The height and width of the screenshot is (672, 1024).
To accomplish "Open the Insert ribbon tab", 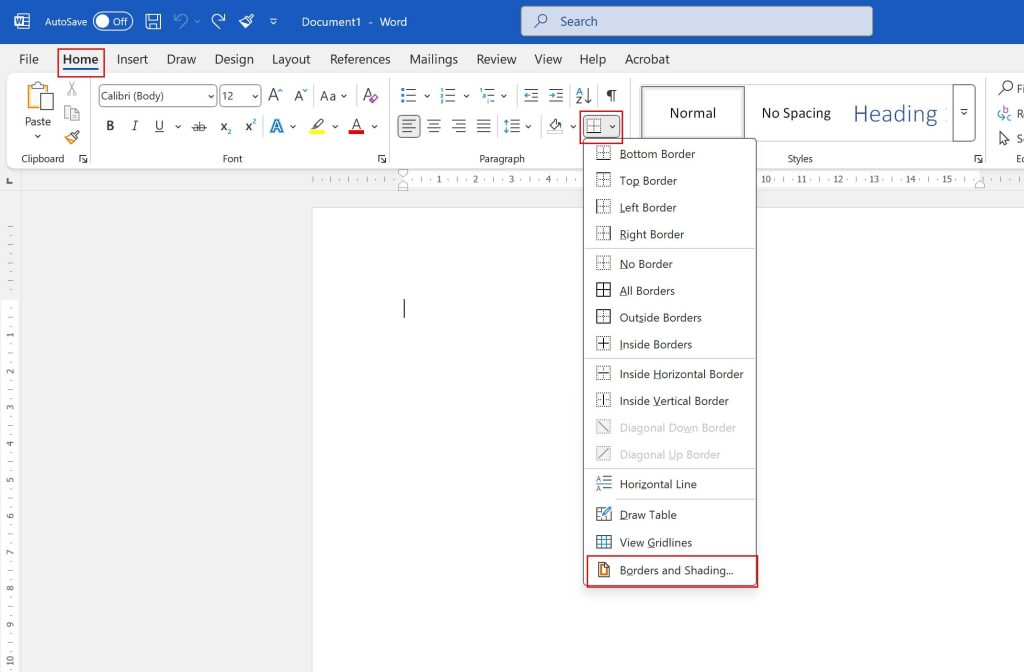I will tap(132, 59).
